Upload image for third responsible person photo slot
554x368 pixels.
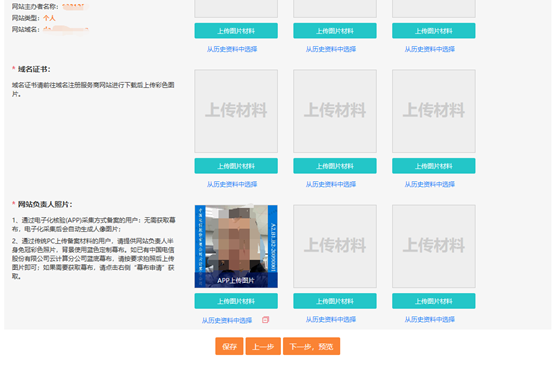point(434,301)
